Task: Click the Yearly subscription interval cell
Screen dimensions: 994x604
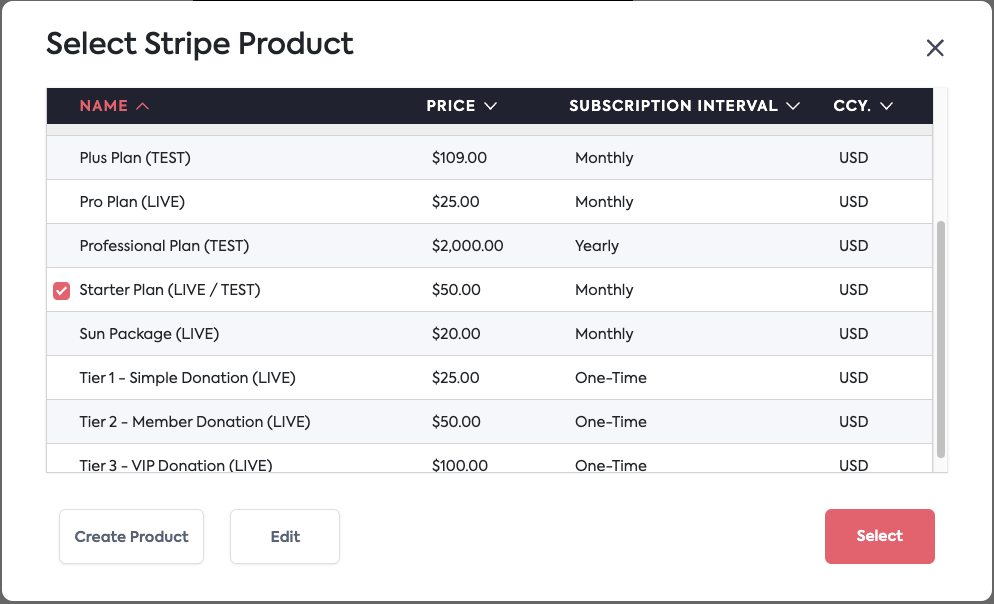Action: pyautogui.click(x=597, y=246)
